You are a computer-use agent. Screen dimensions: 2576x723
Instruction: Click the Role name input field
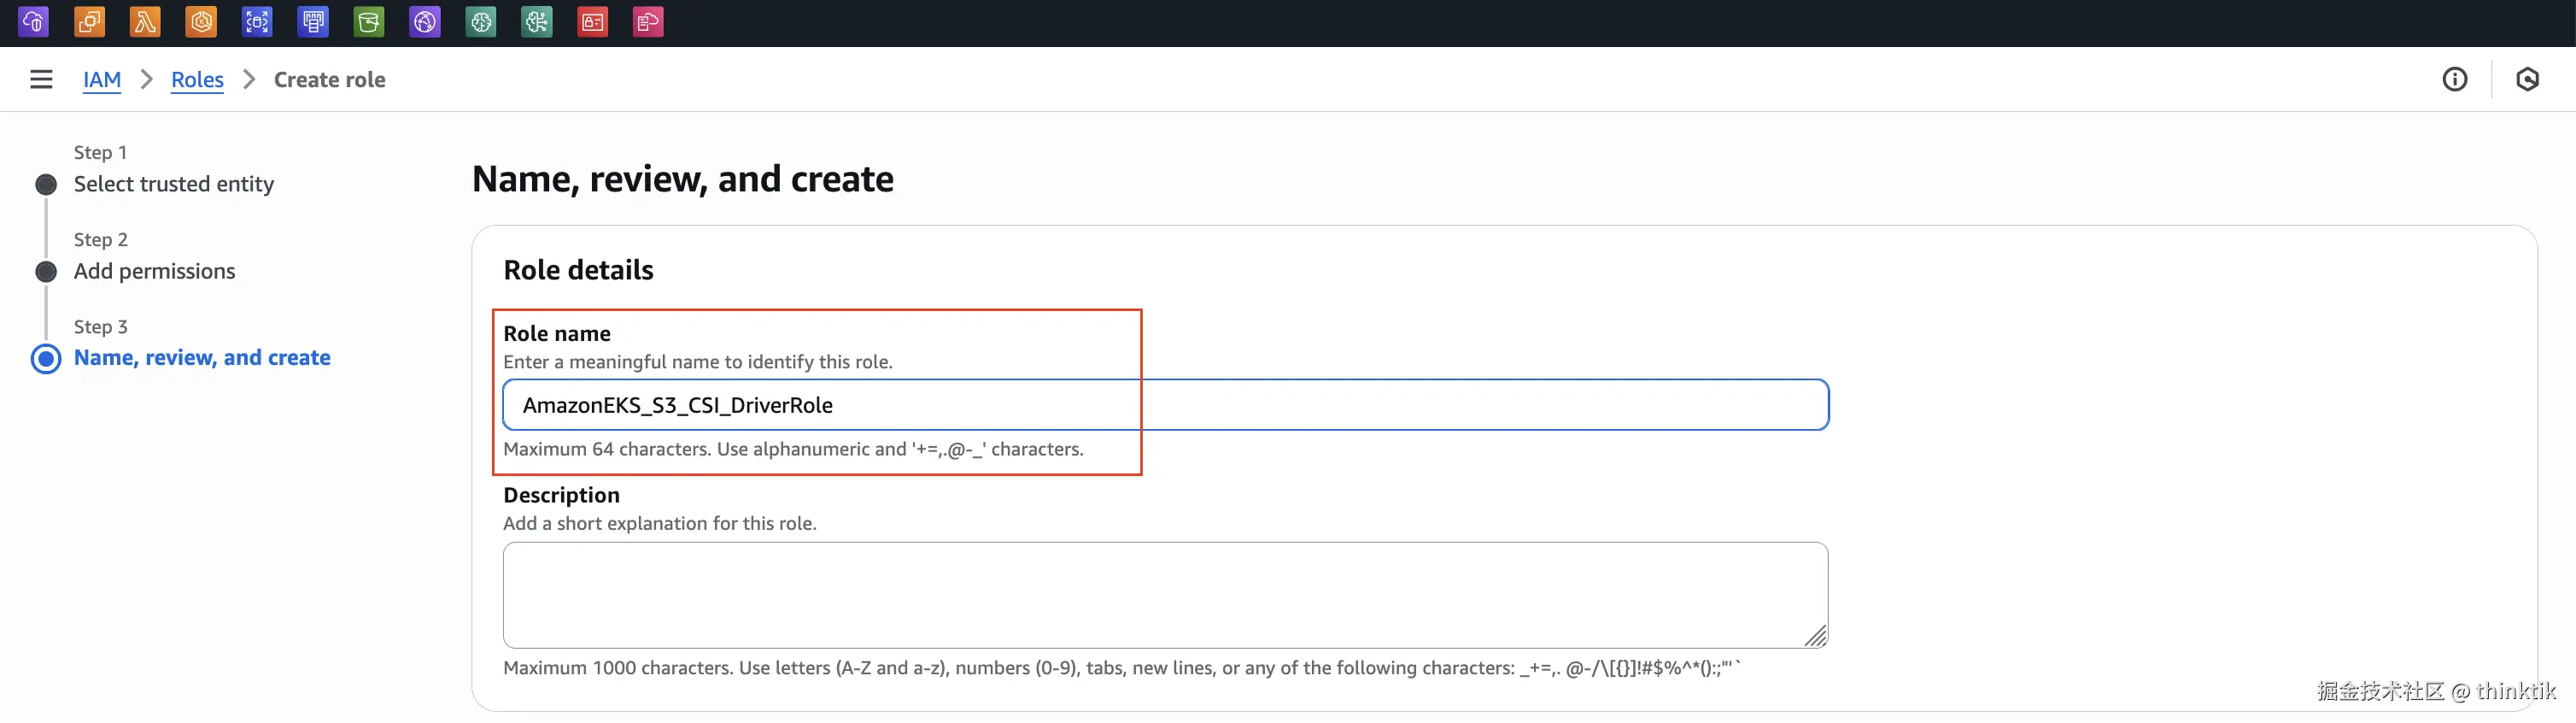click(1165, 405)
